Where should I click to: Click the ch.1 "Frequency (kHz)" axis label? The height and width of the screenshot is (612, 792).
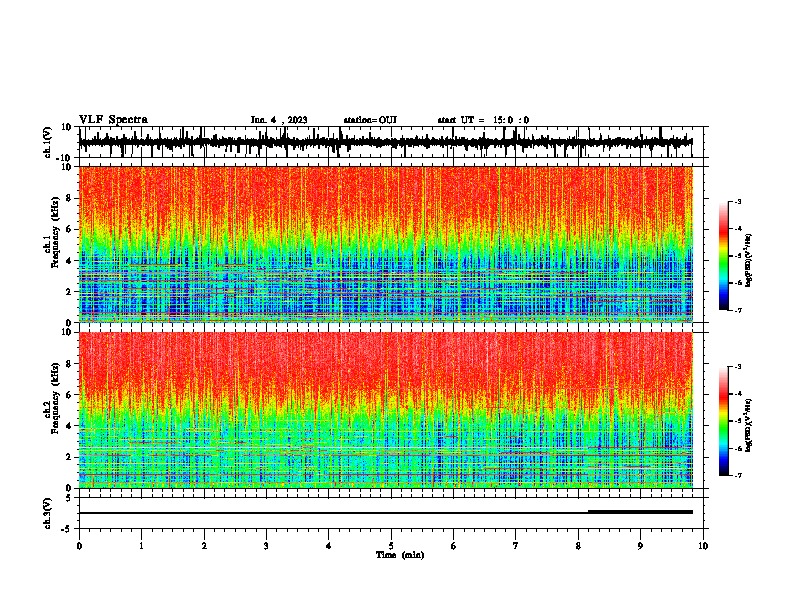coord(56,232)
